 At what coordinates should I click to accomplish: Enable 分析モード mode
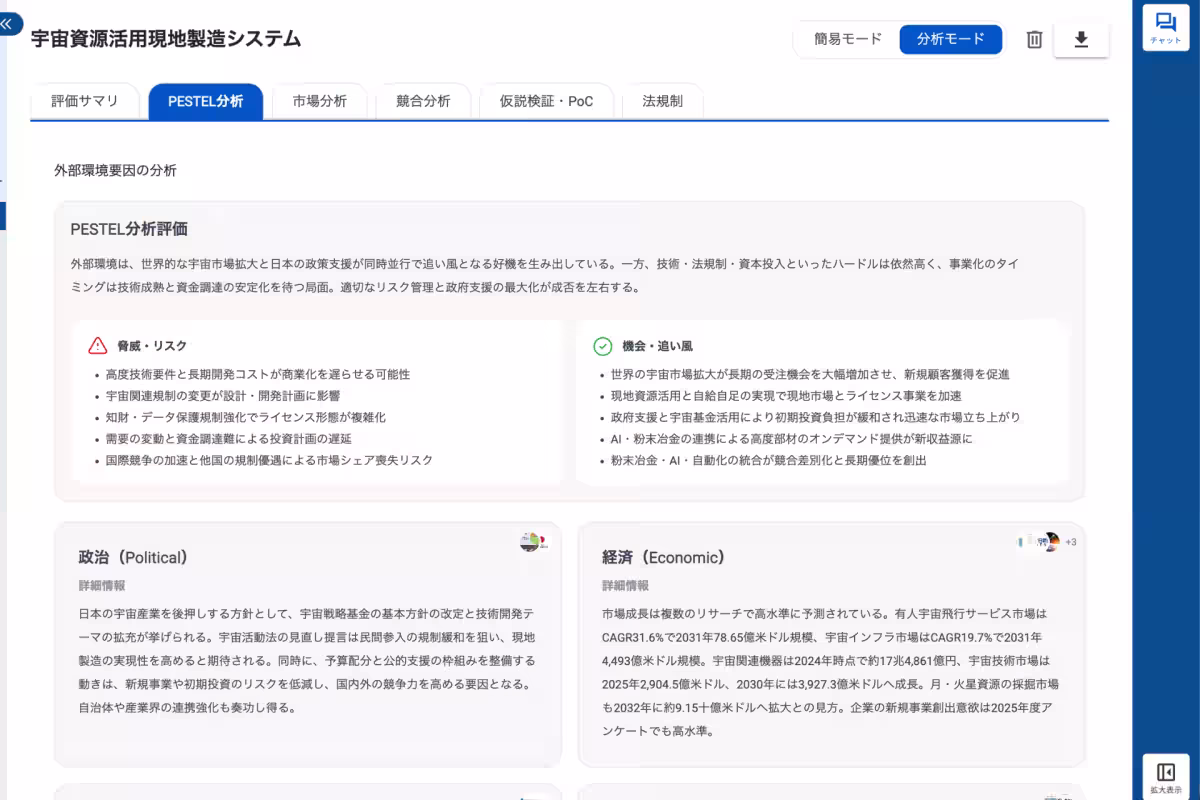click(x=951, y=40)
